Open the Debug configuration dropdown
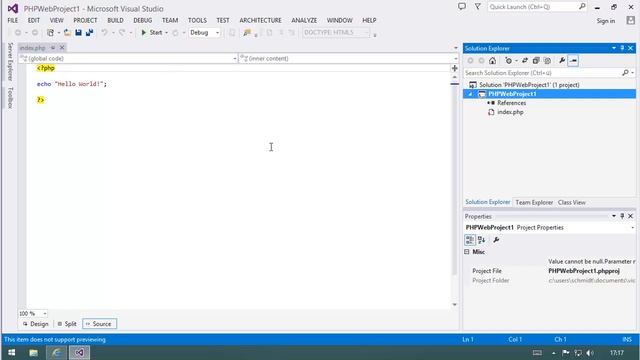 point(205,33)
